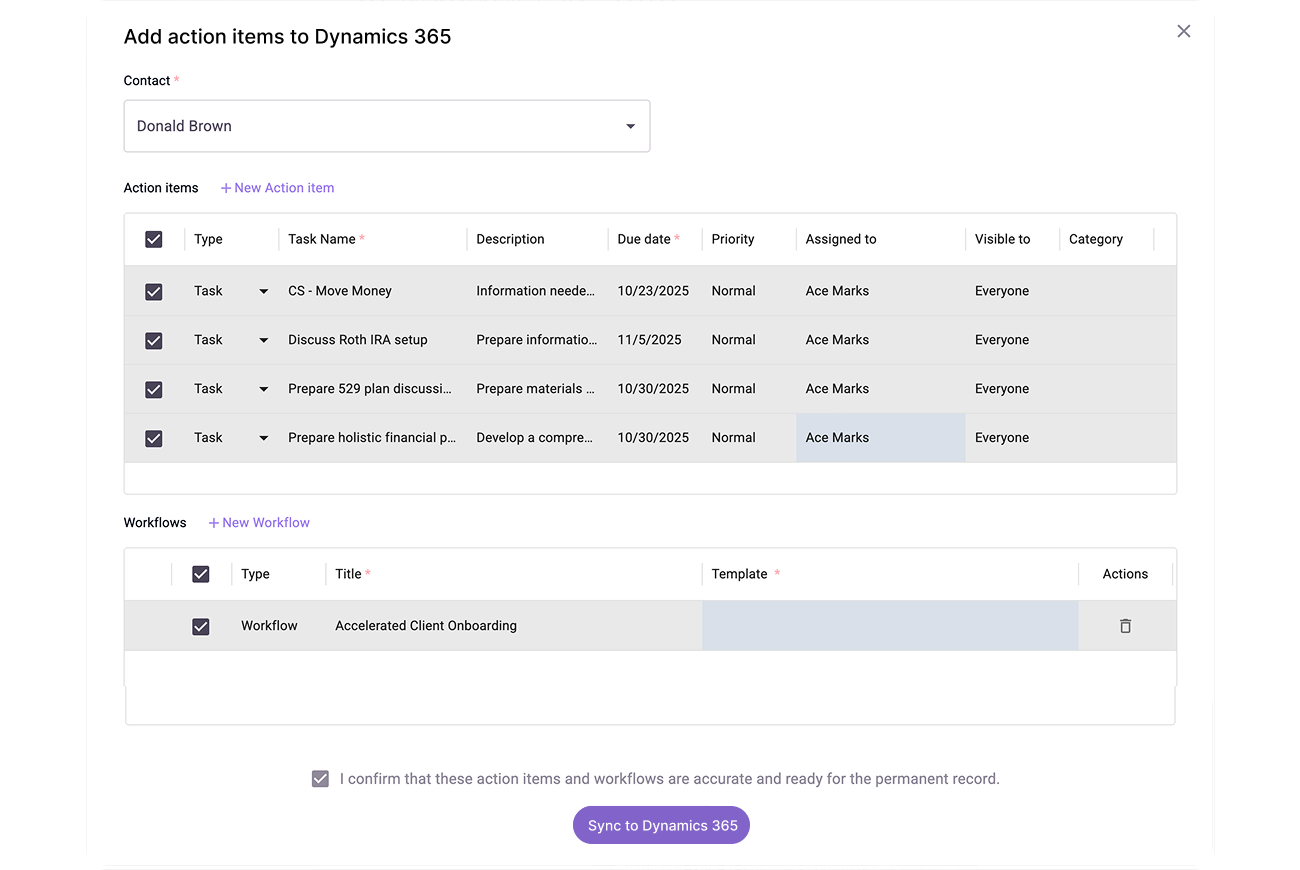Open Type dropdown for Prepare 529 plan row
1300x870 pixels.
point(264,389)
